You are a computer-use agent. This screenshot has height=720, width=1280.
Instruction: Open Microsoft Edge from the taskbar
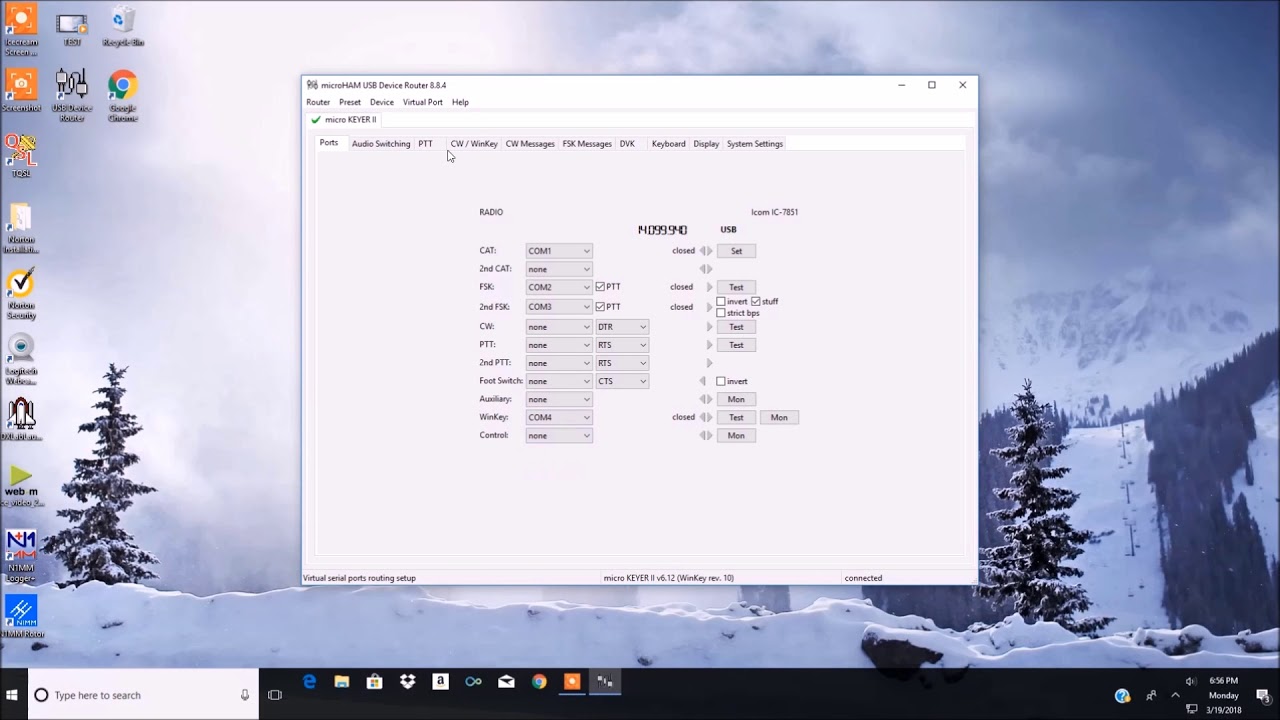[309, 682]
